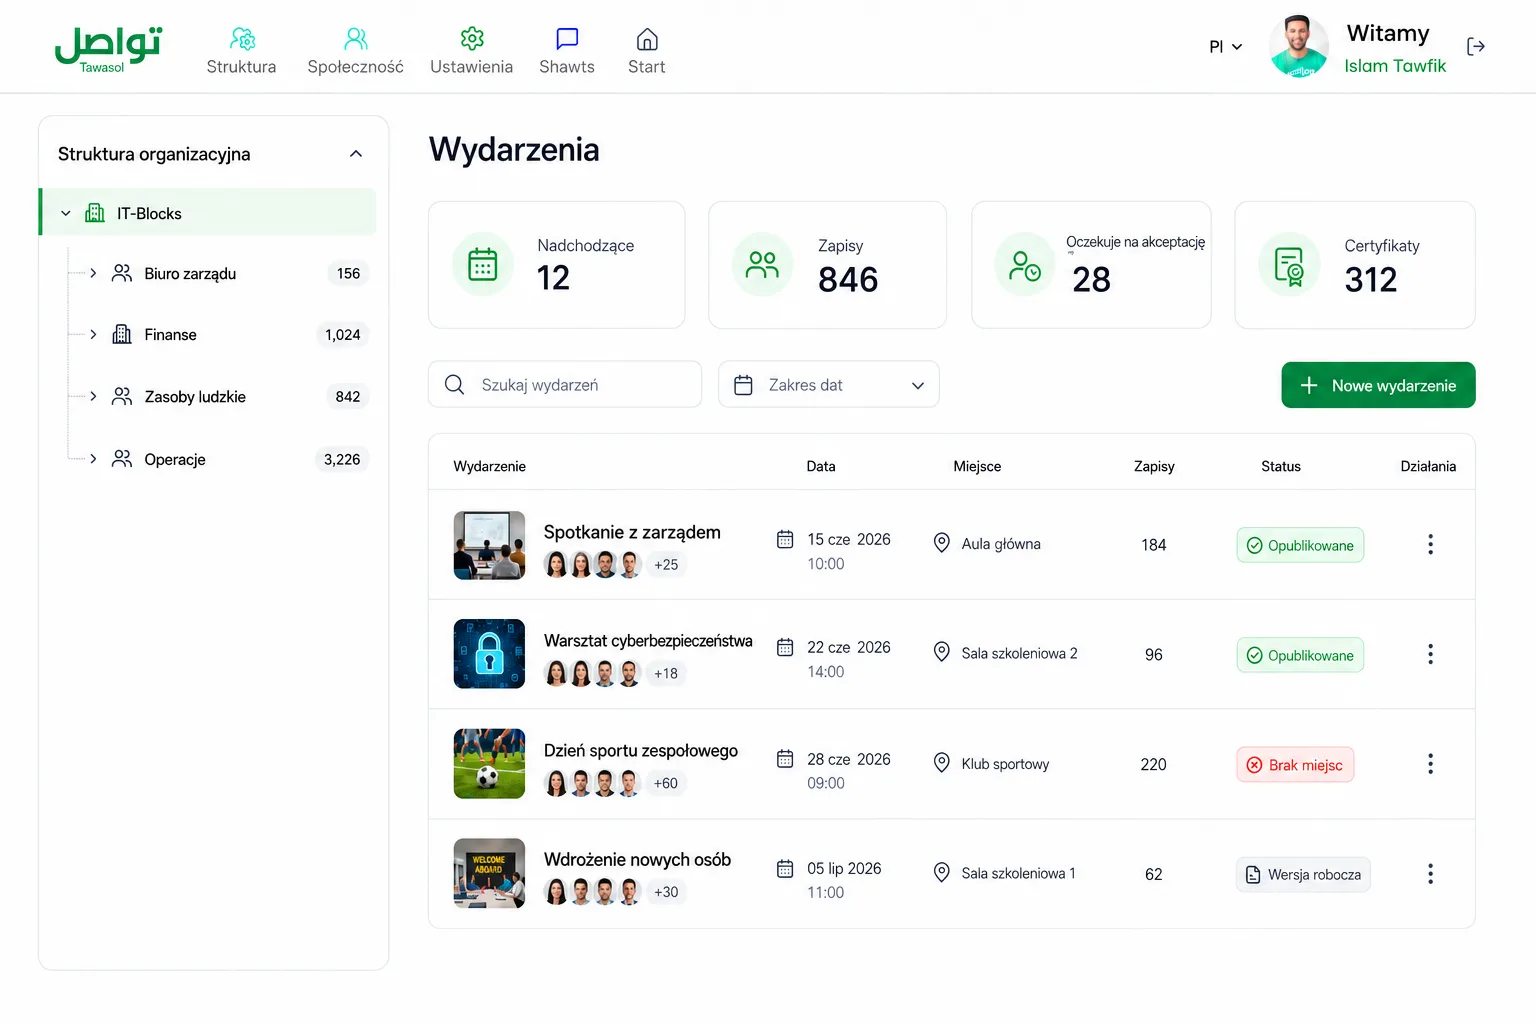Collapse the IT-Blocks tree node
The height and width of the screenshot is (1024, 1536).
tap(66, 213)
